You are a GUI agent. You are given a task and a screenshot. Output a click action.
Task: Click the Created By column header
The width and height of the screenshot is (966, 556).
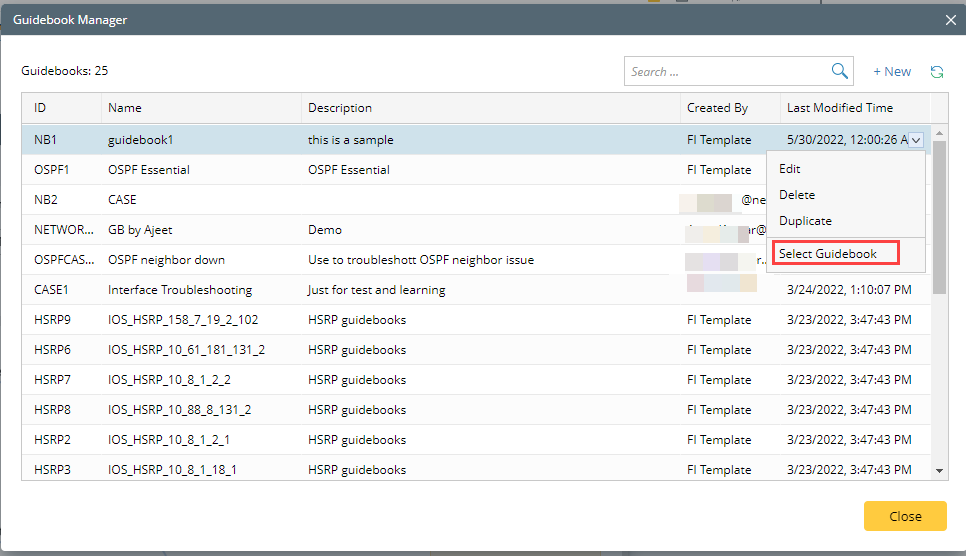click(x=717, y=108)
